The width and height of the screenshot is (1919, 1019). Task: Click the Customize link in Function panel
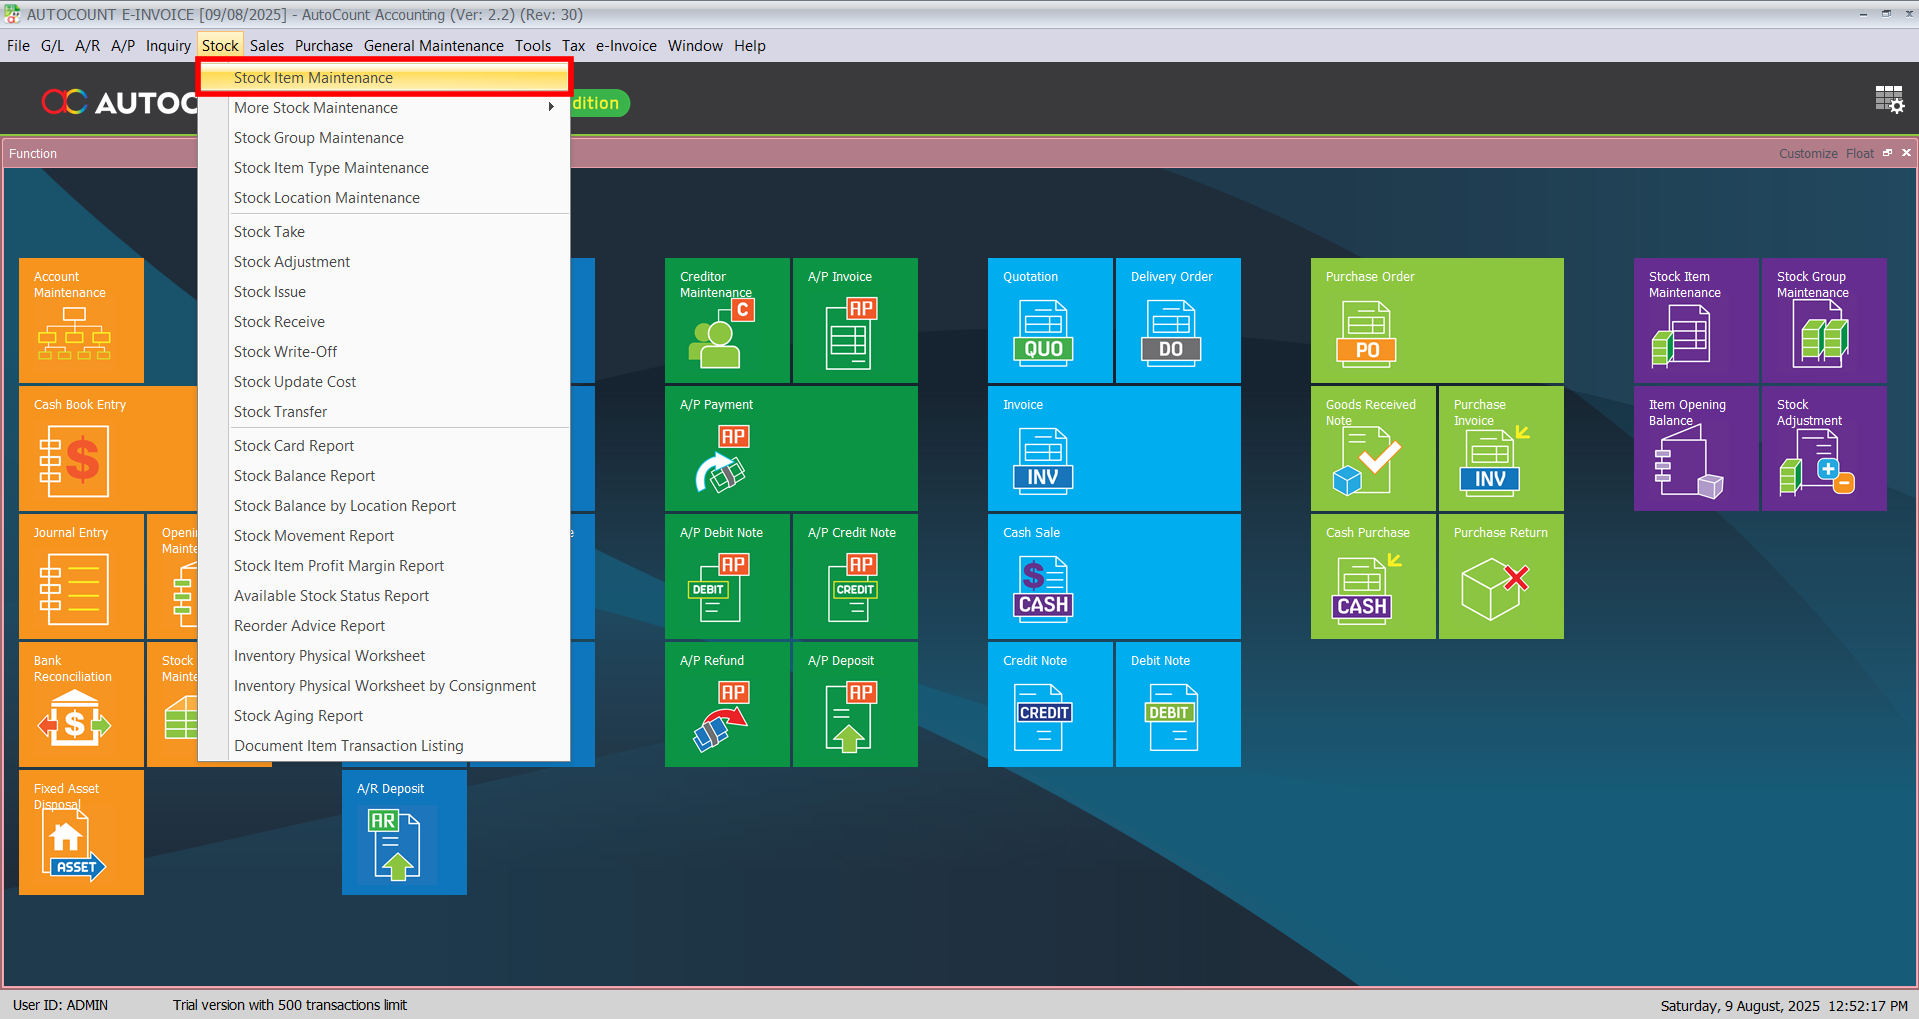click(x=1807, y=154)
